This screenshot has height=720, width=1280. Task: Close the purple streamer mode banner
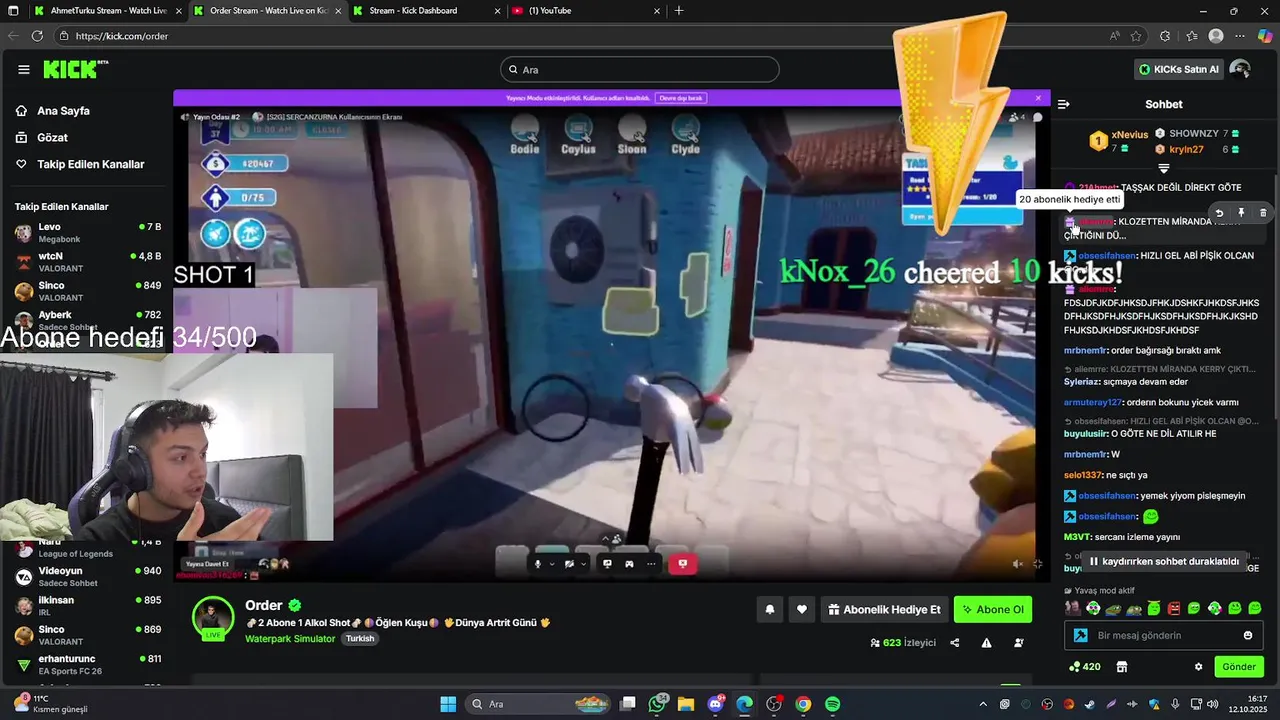coord(1038,98)
